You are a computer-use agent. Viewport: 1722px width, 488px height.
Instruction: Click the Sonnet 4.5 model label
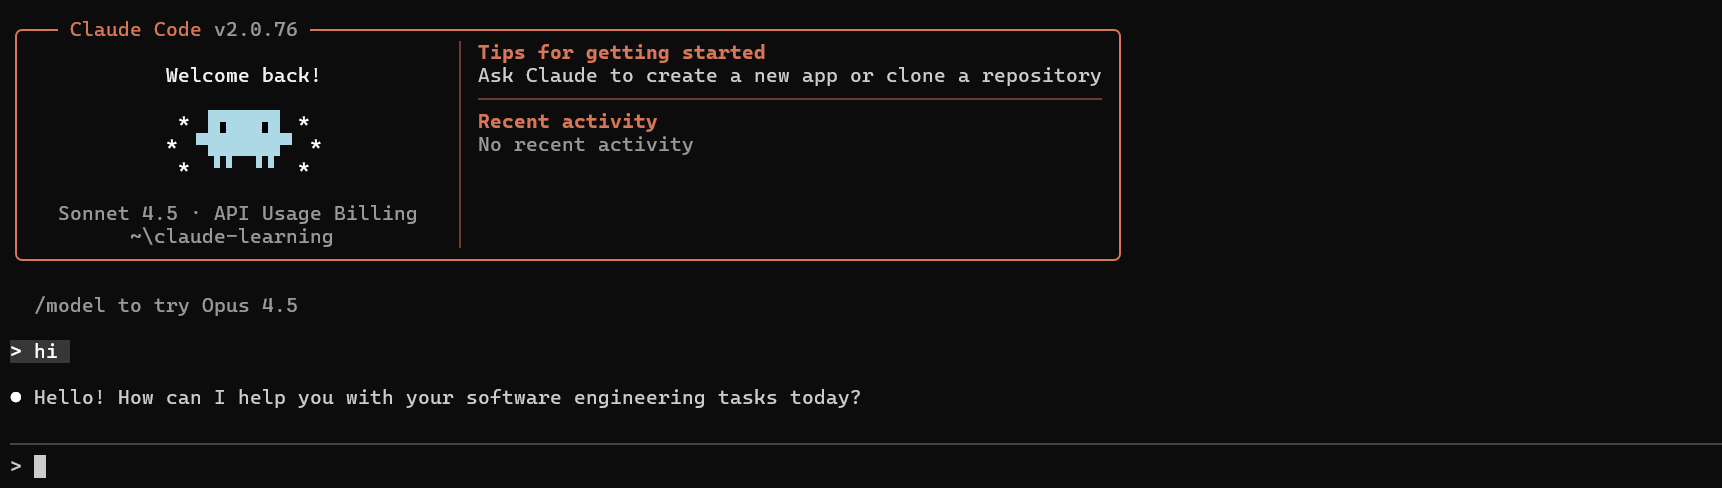pos(118,213)
